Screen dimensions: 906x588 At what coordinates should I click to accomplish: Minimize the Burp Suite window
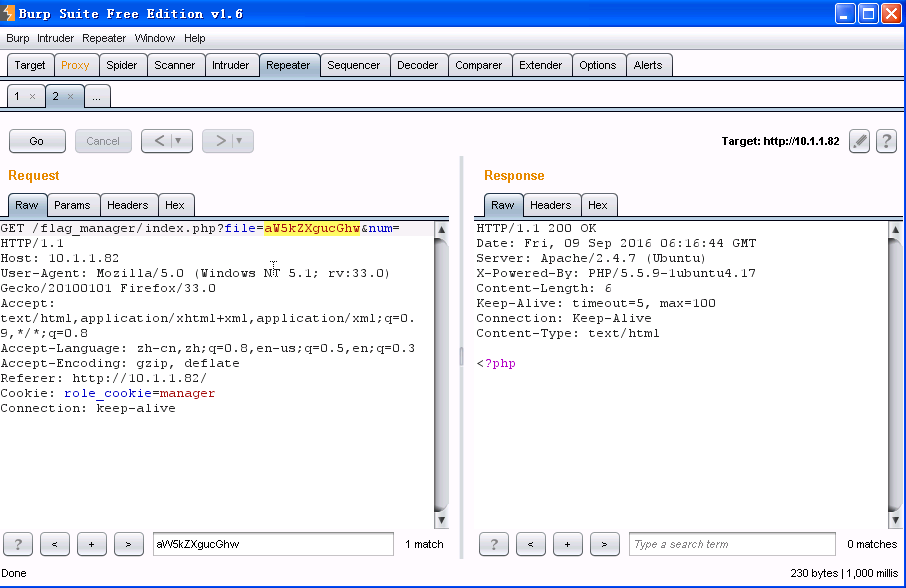(845, 14)
